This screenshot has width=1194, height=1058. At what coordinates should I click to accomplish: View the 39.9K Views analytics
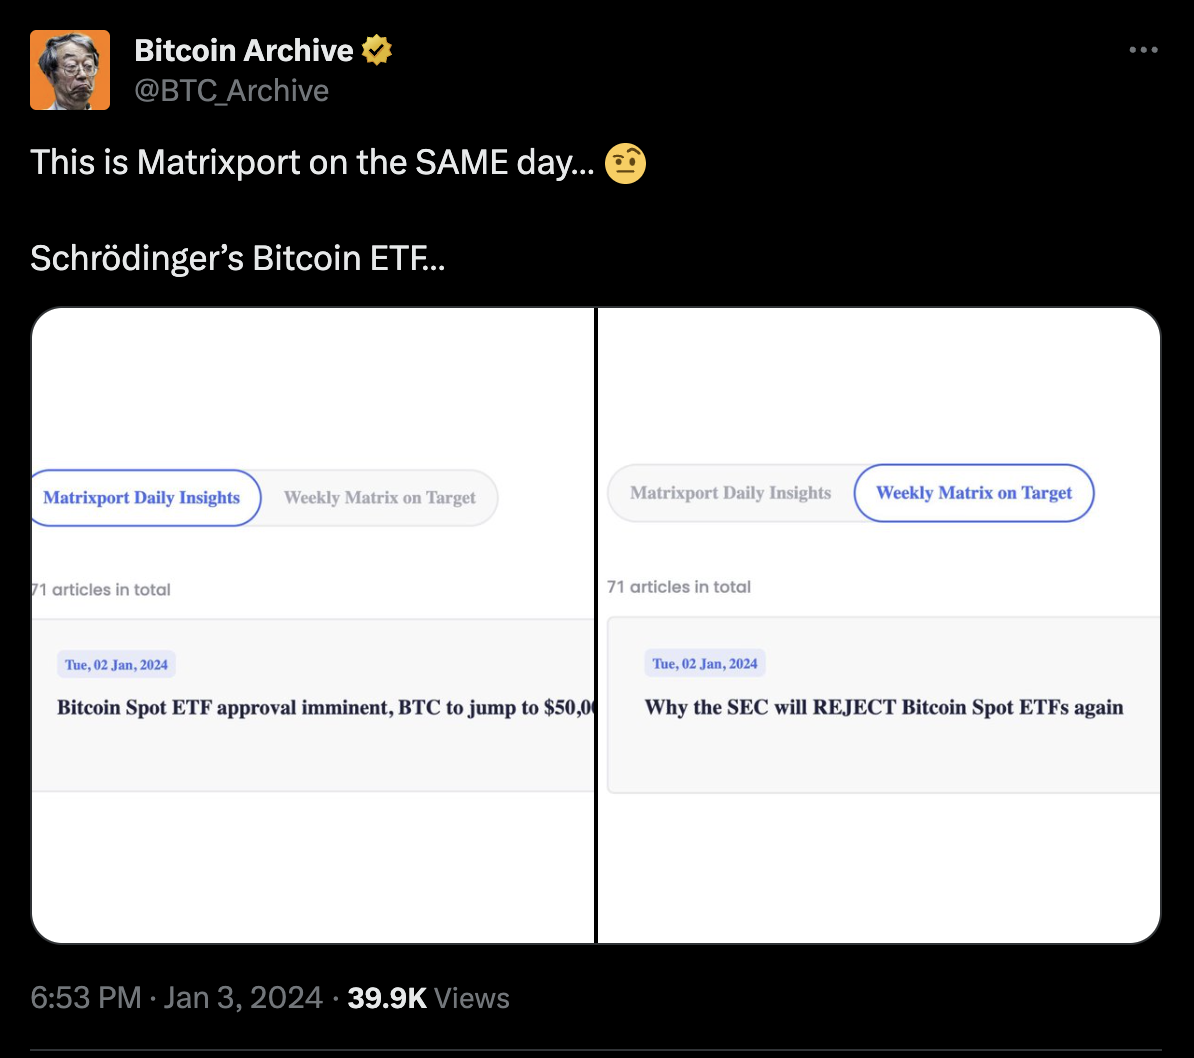click(429, 998)
